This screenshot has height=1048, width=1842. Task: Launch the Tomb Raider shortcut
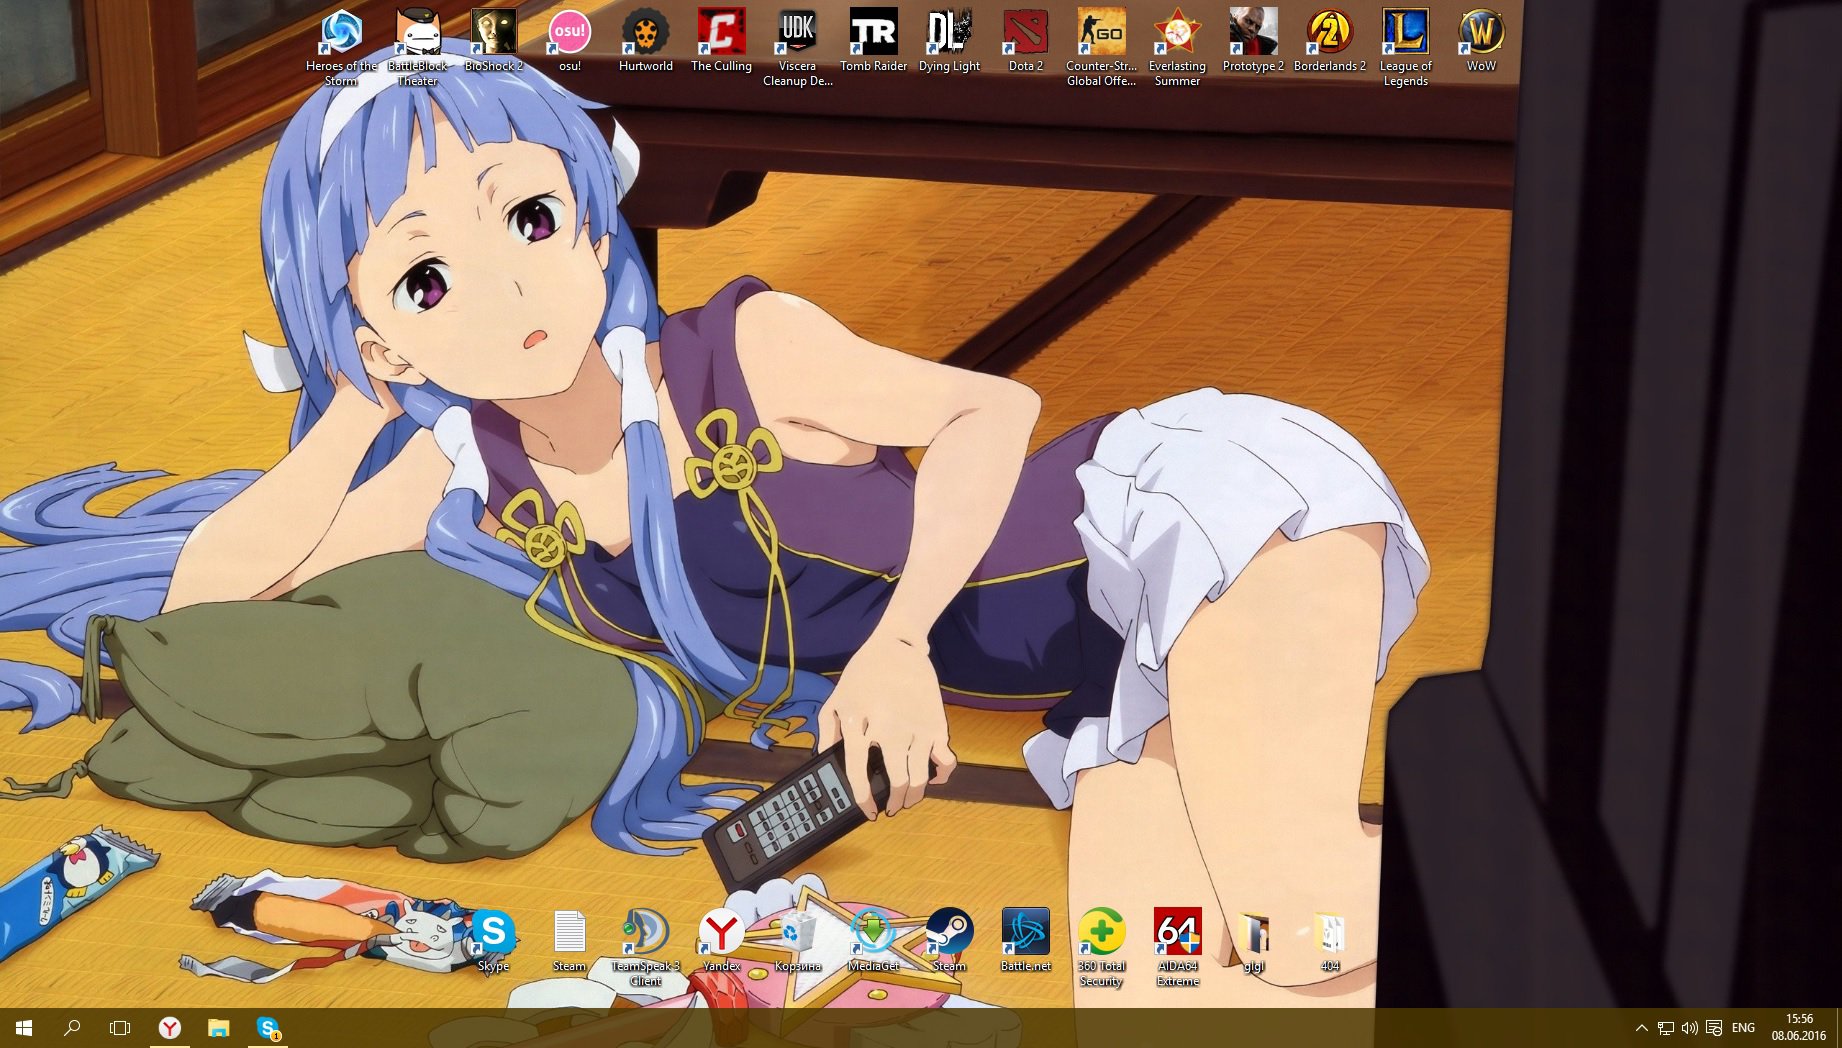tap(873, 40)
